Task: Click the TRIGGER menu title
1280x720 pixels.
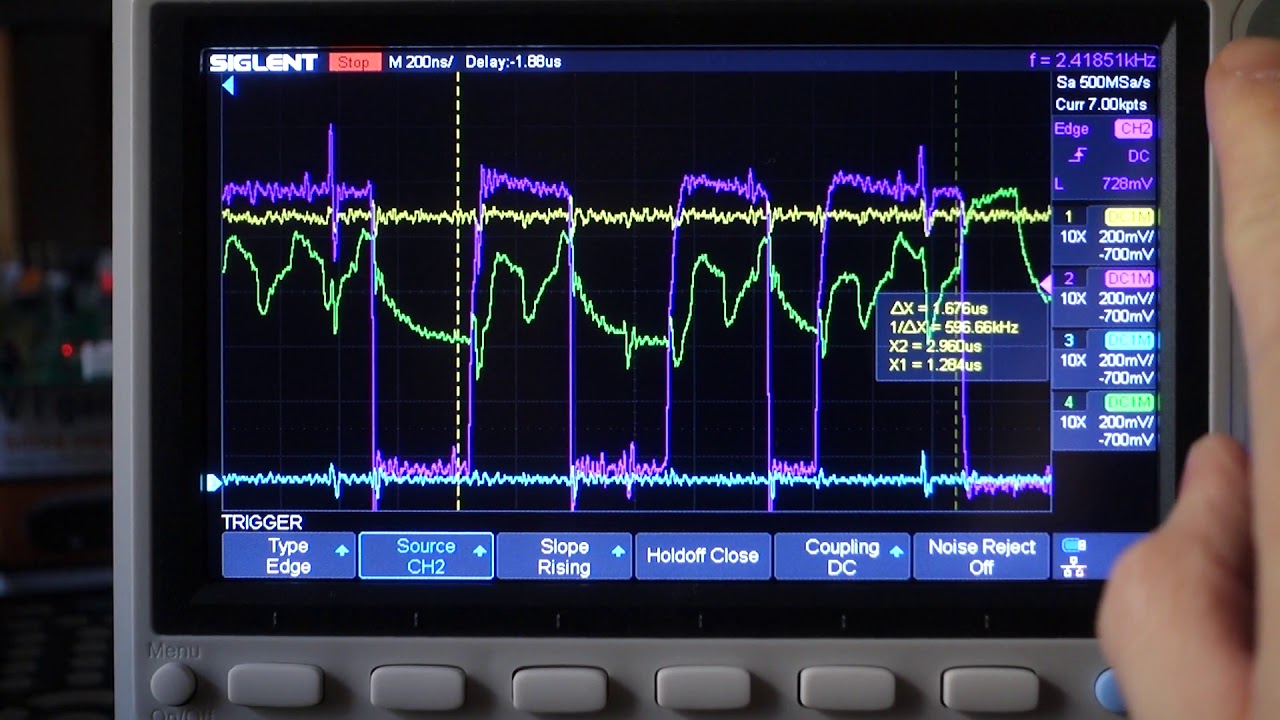Action: pyautogui.click(x=262, y=522)
